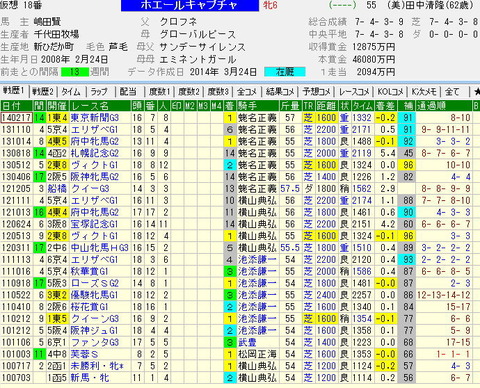
Task: Click the owner name 嶋田賢
Action: point(47,22)
